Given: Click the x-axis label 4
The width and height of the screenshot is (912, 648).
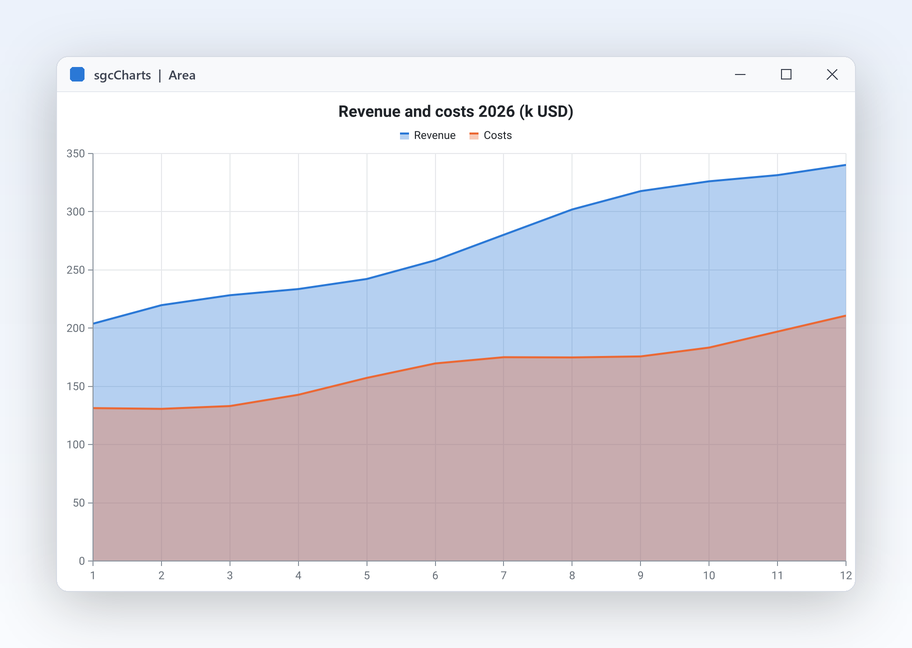Looking at the screenshot, I should tap(298, 575).
